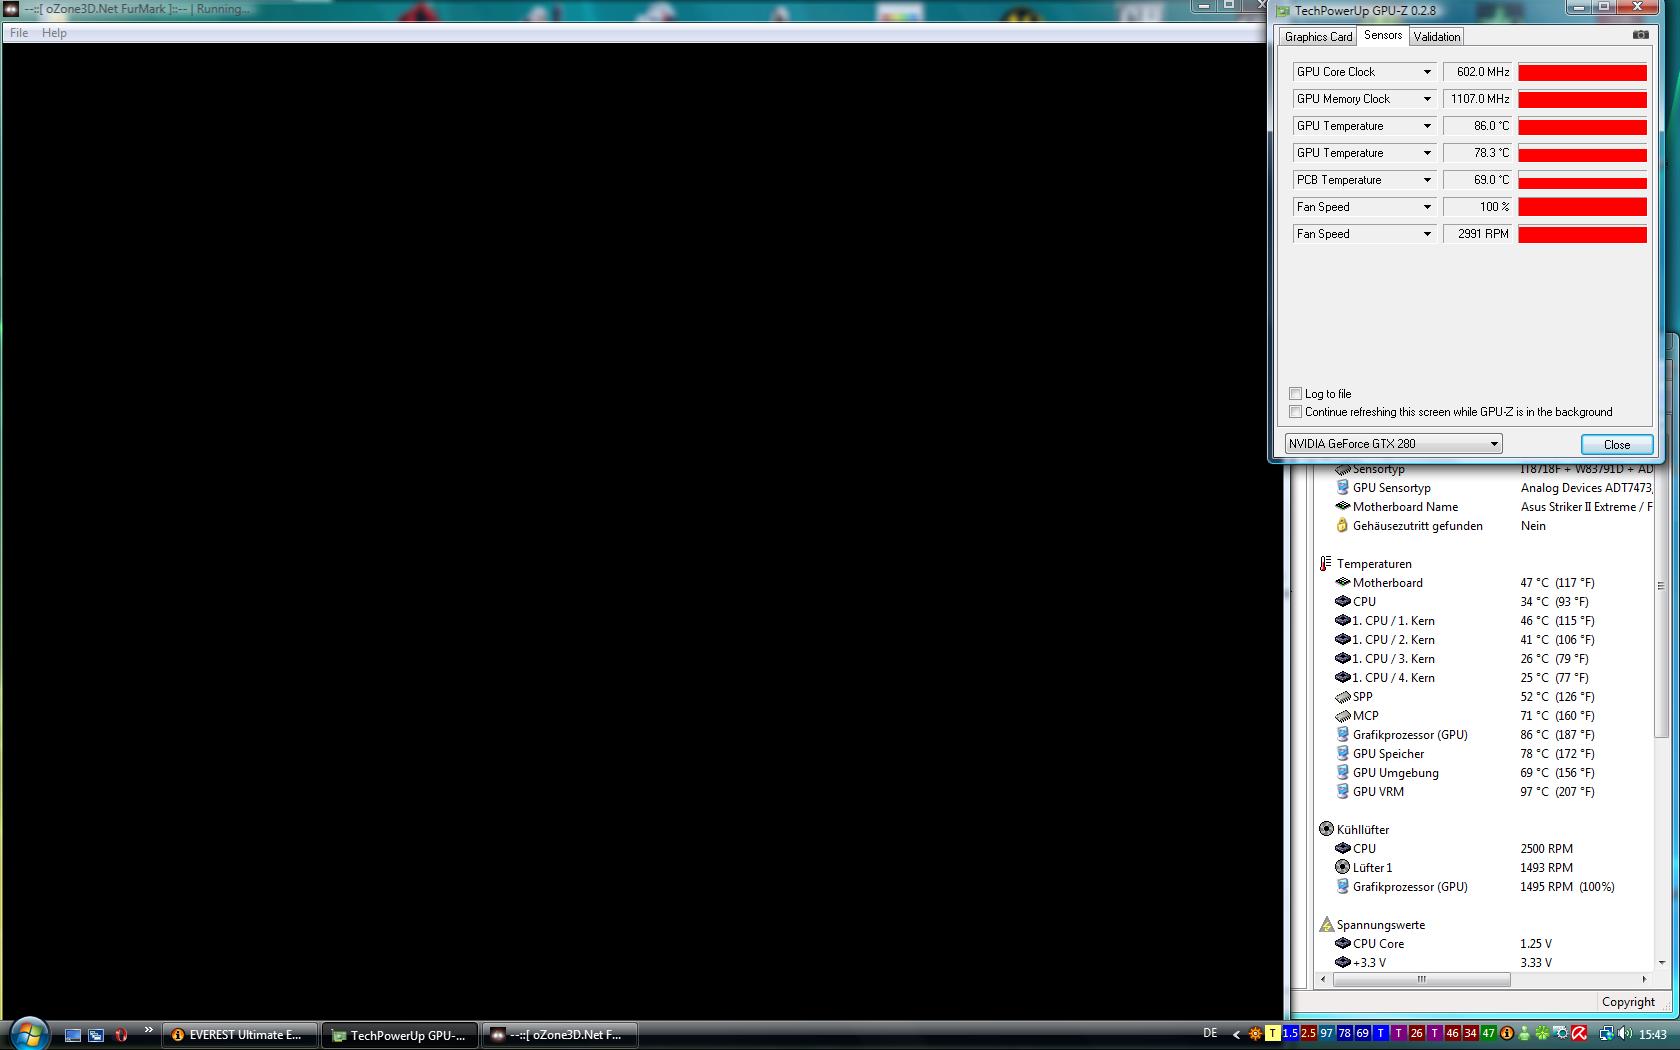This screenshot has height=1050, width=1680.
Task: Click the GPU-Z screenshot camera icon
Action: (1640, 35)
